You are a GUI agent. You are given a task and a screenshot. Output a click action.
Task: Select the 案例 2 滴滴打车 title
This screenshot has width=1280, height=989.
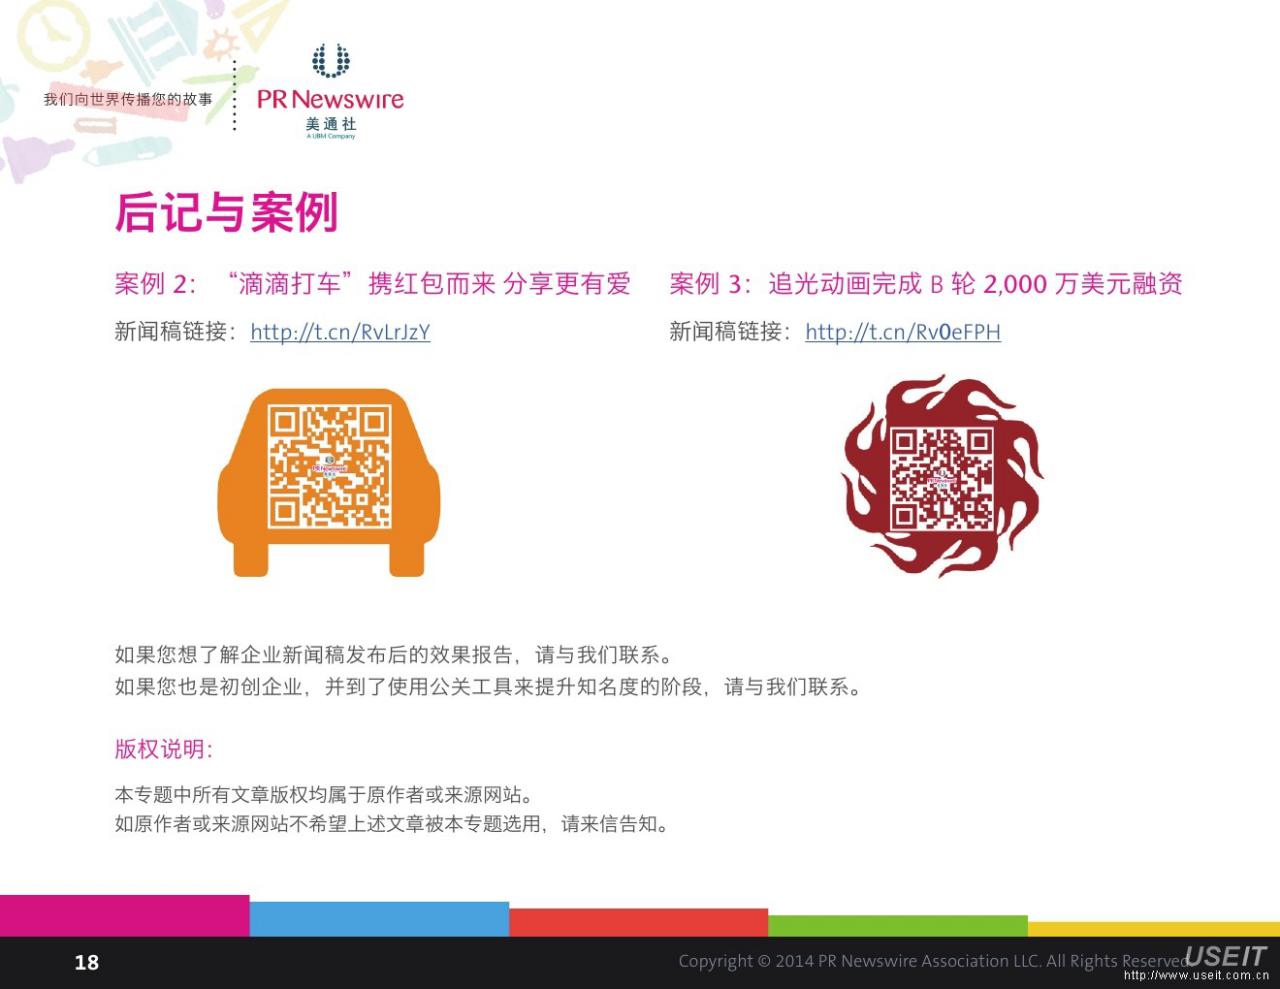pos(373,284)
